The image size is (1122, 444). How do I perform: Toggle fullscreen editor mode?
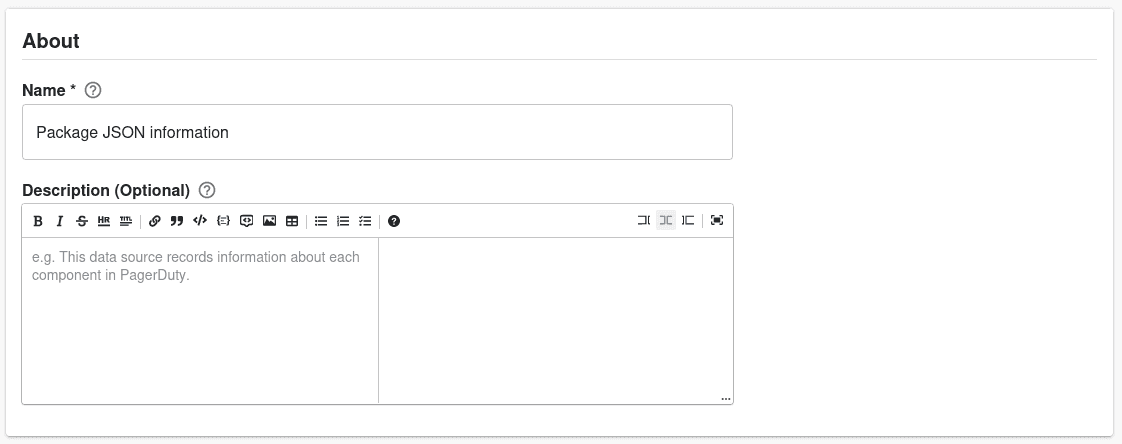click(717, 221)
